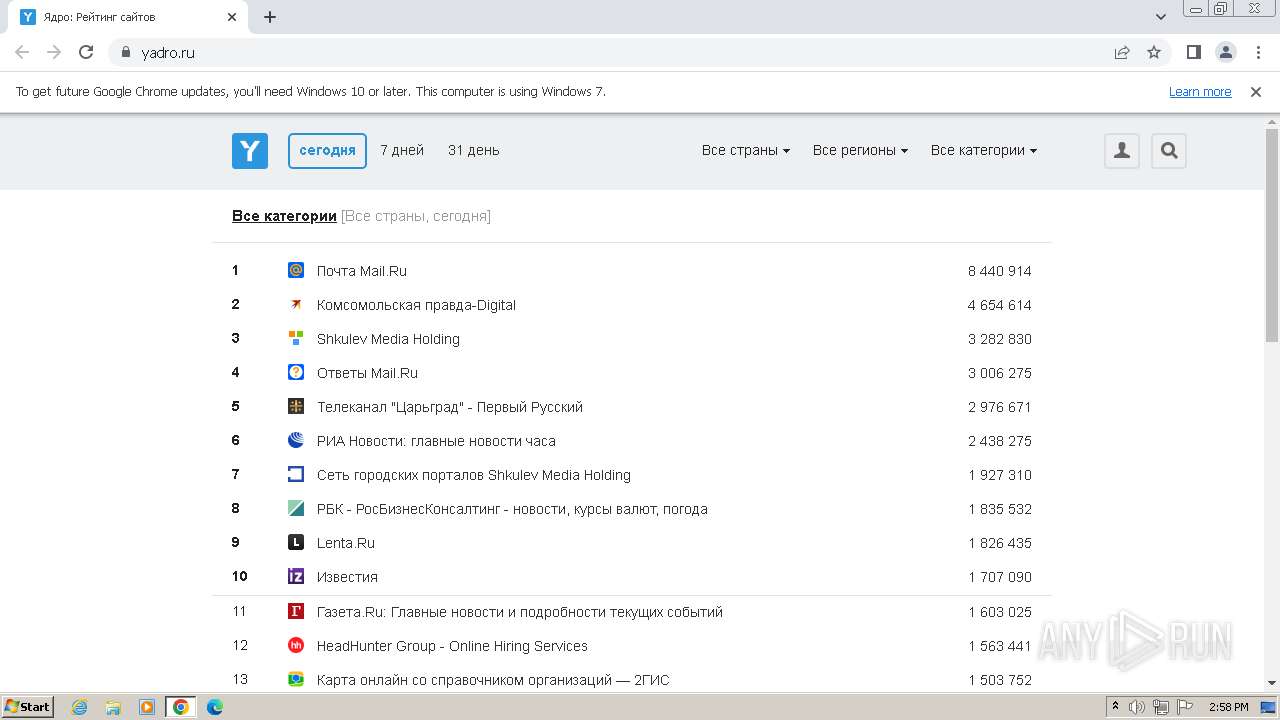This screenshot has width=1280, height=720.
Task: Open the Chrome profile avatar
Action: pos(1226,52)
